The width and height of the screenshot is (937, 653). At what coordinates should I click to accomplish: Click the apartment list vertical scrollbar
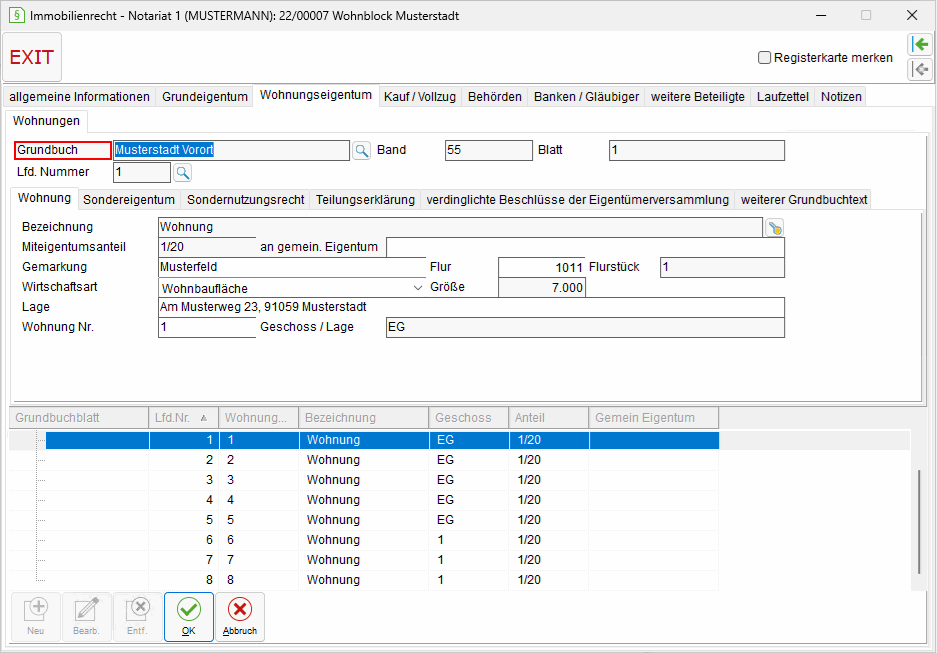[x=919, y=522]
